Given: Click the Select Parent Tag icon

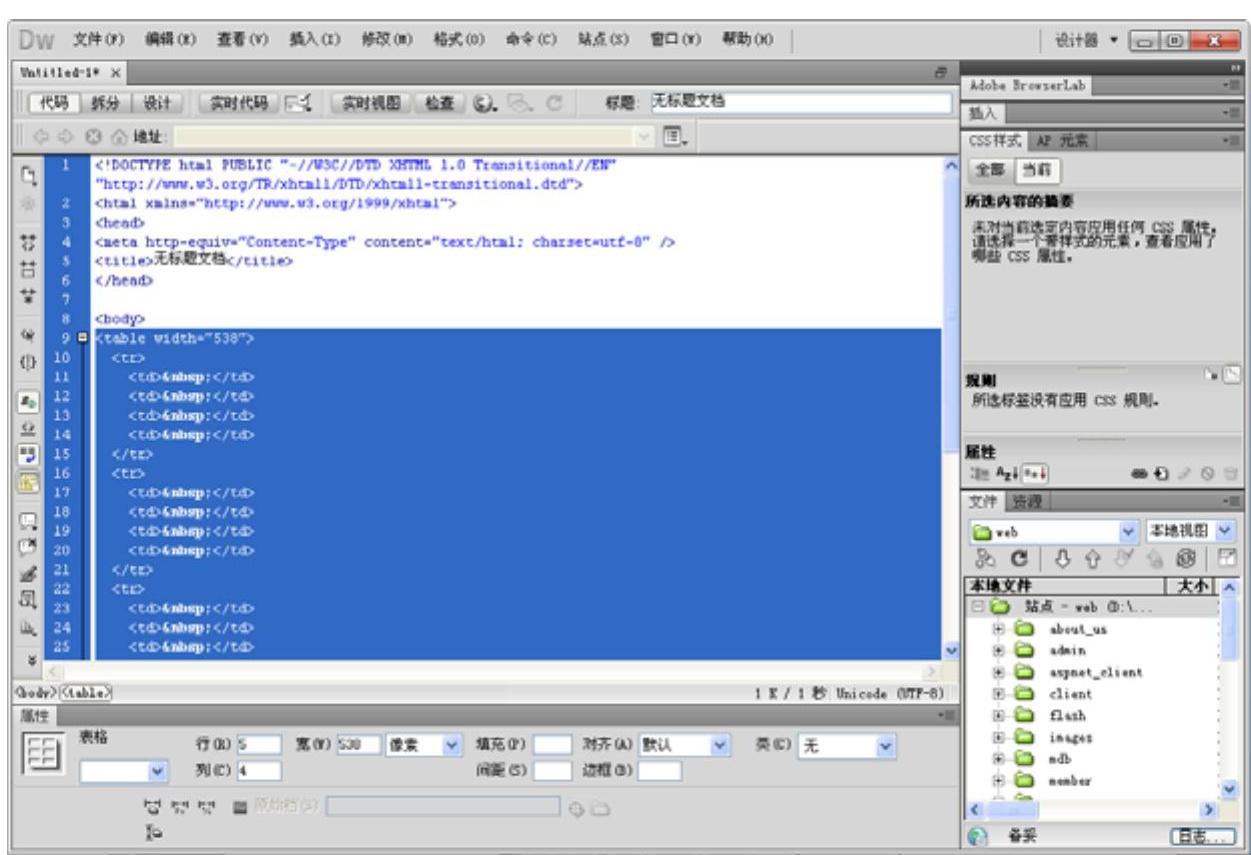Looking at the screenshot, I should tap(28, 334).
